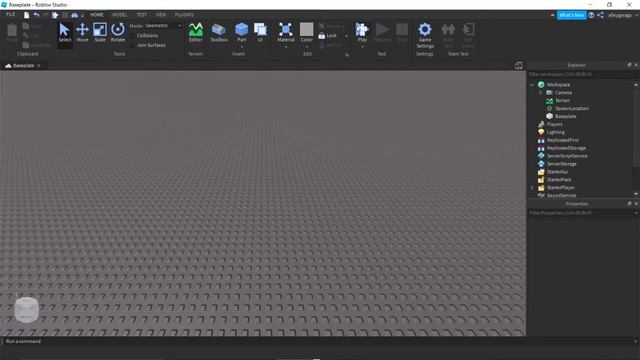Collapse the Workspace tree node
640x360 pixels.
click(532, 85)
